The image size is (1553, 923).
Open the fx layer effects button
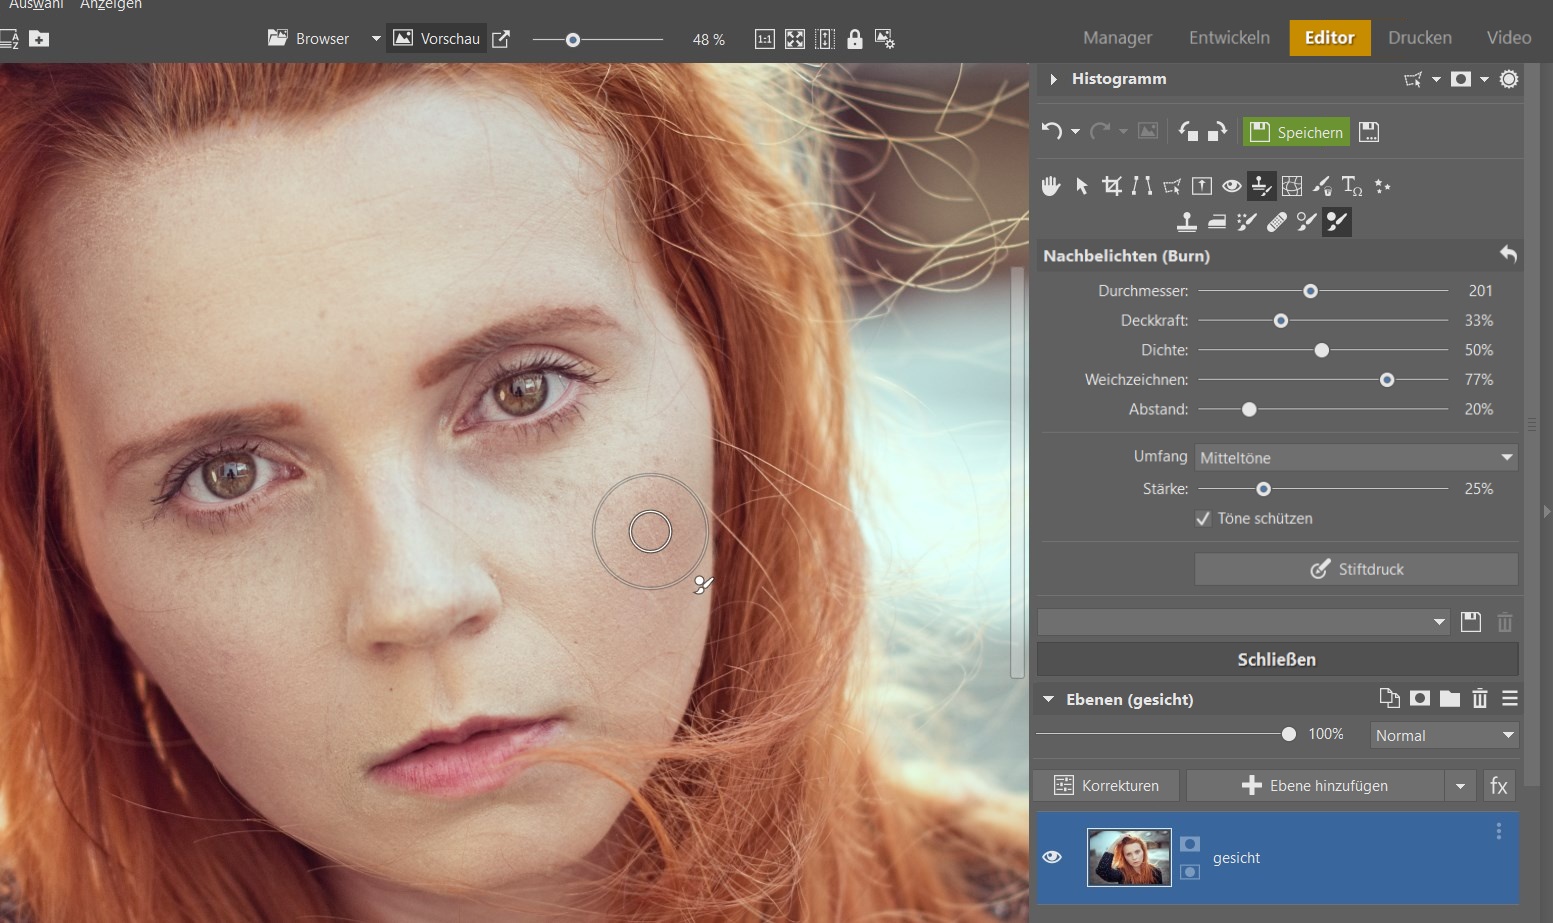(x=1499, y=786)
